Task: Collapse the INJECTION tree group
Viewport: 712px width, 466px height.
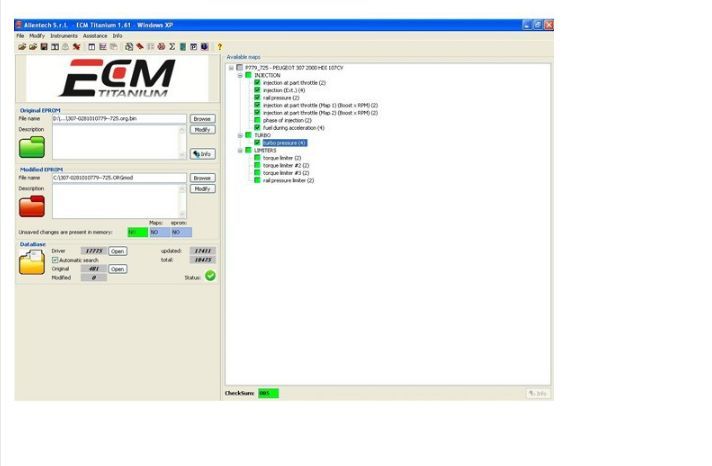Action: [240, 75]
